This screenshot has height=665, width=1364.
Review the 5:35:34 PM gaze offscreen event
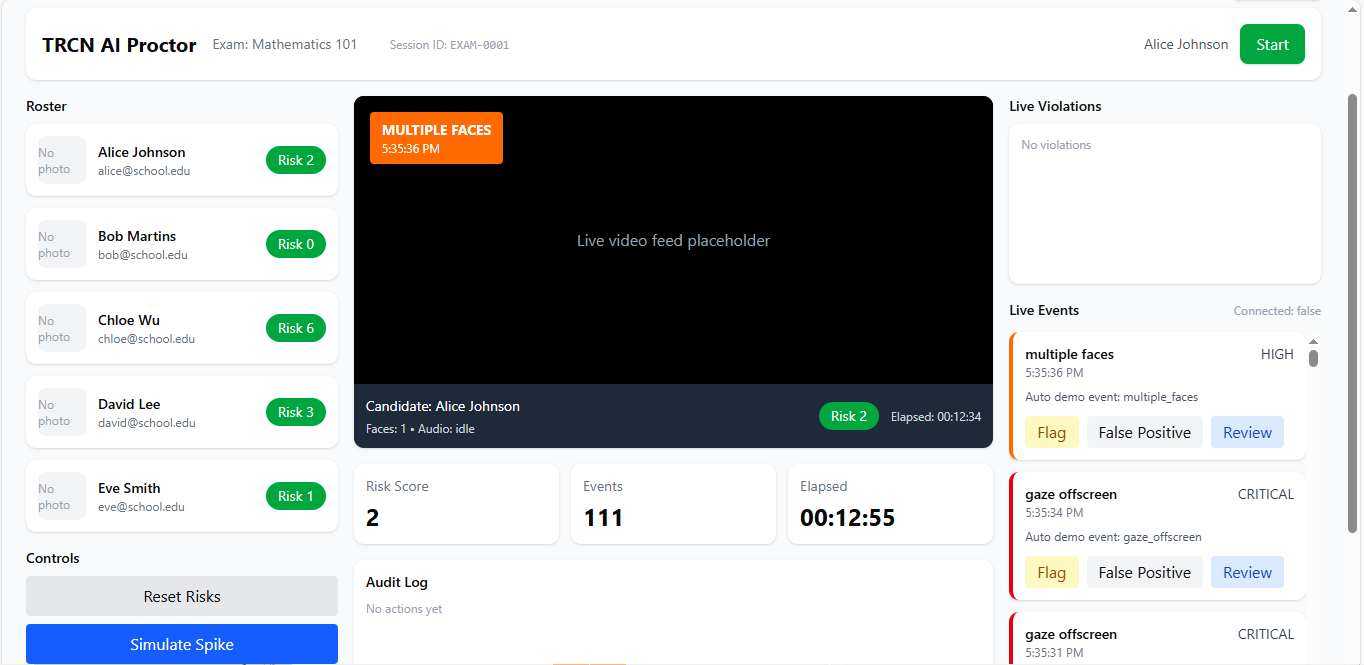point(1247,572)
